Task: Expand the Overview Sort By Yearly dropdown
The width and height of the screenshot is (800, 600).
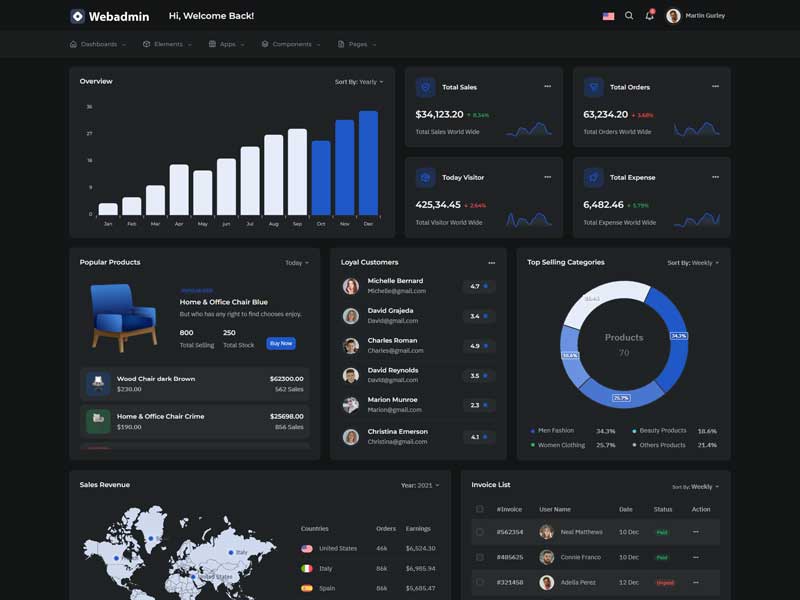Action: [359, 82]
